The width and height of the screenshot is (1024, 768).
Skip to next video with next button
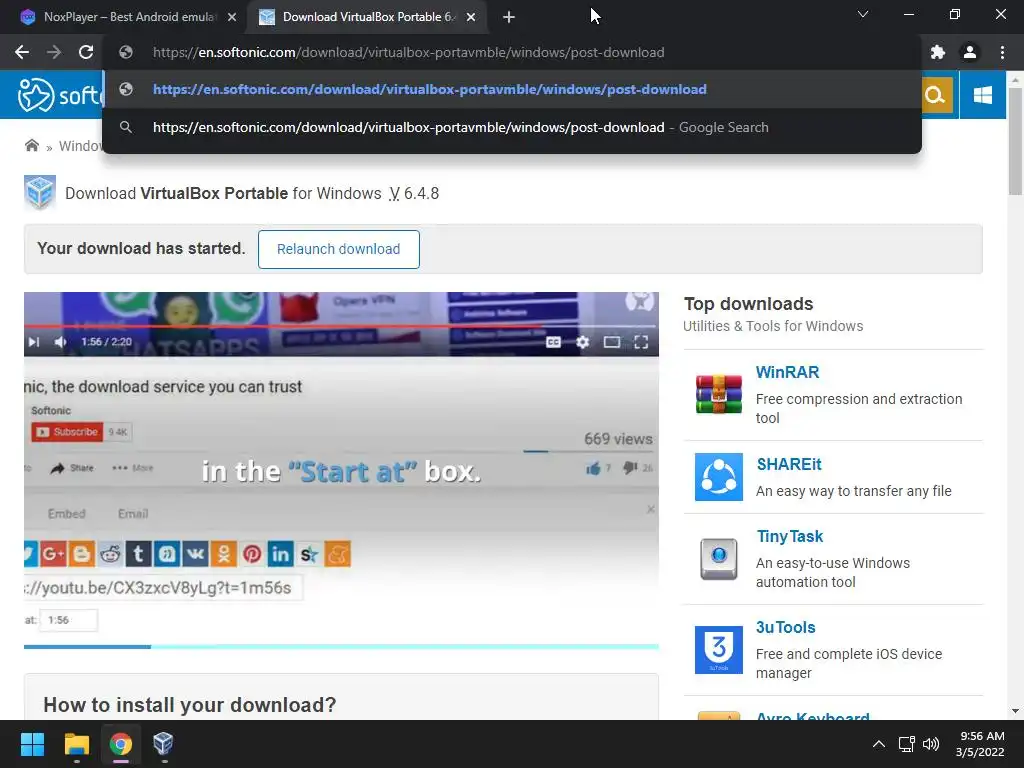[x=34, y=342]
